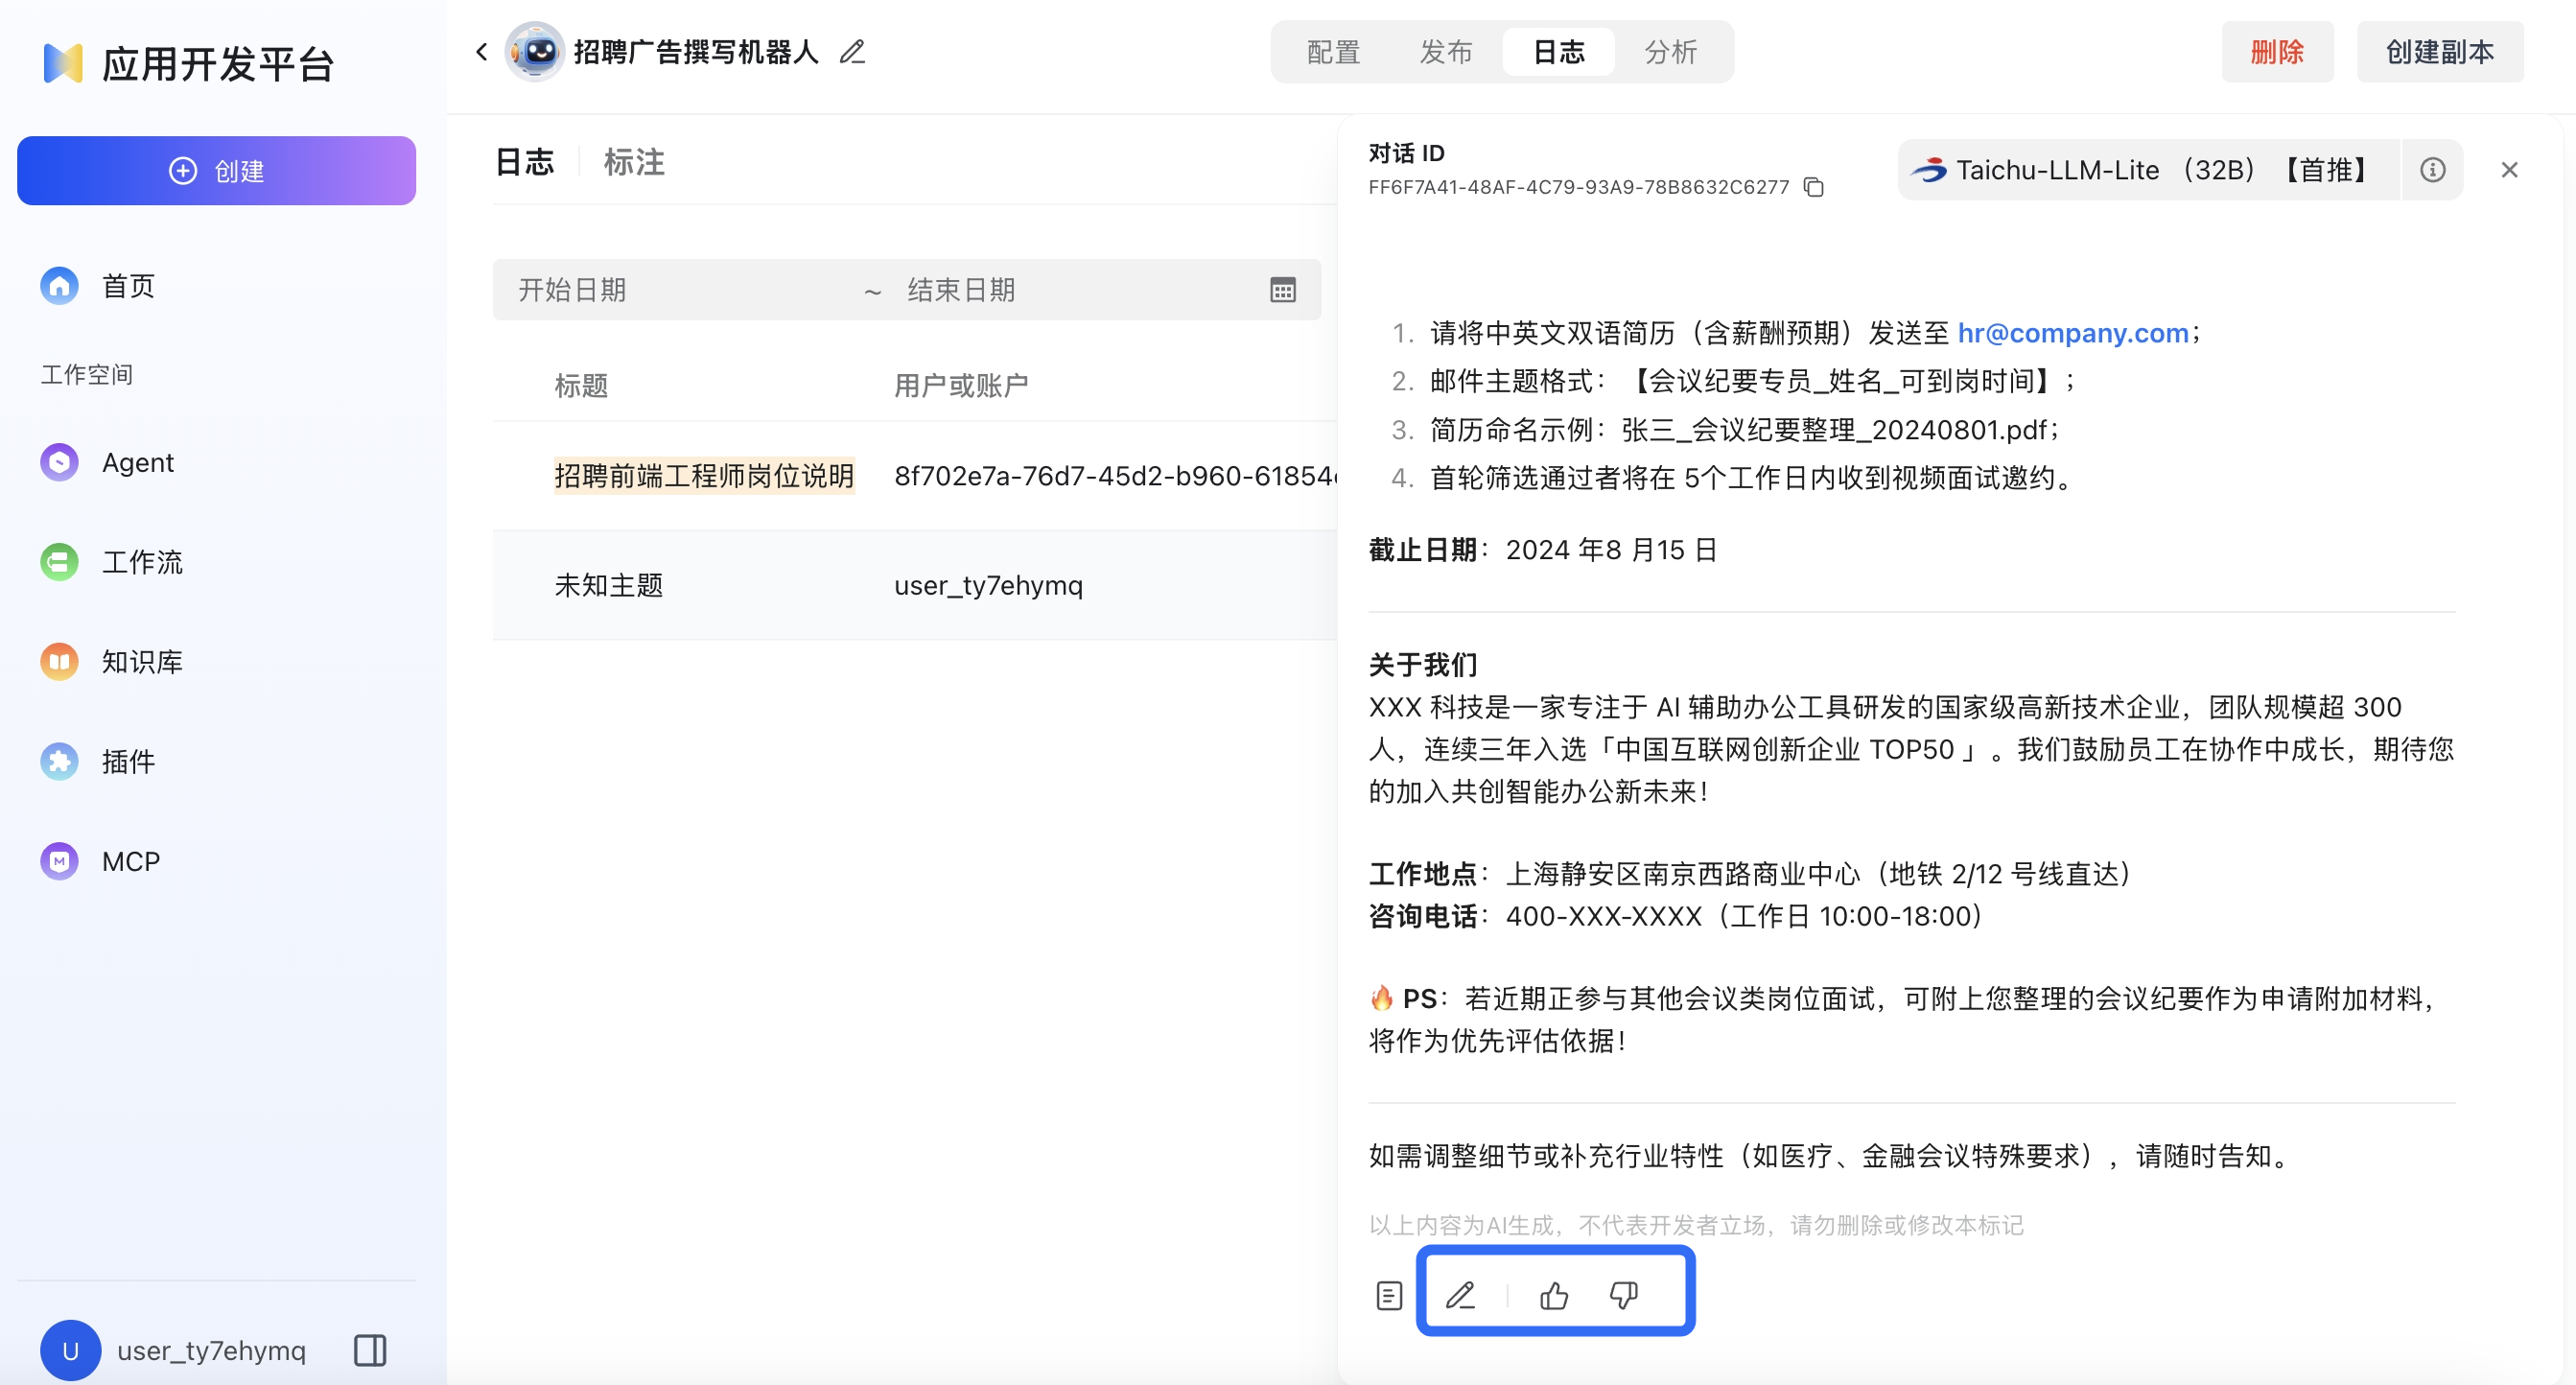Open Taichu-LLM-Lite model selector
Screen dimensions: 2576x1385
(2146, 170)
